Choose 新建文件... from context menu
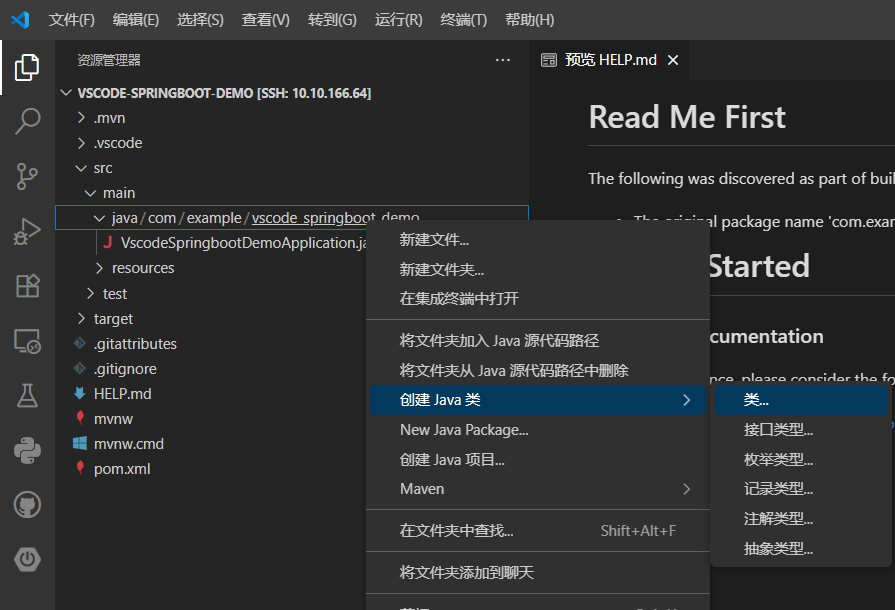 [x=538, y=240]
